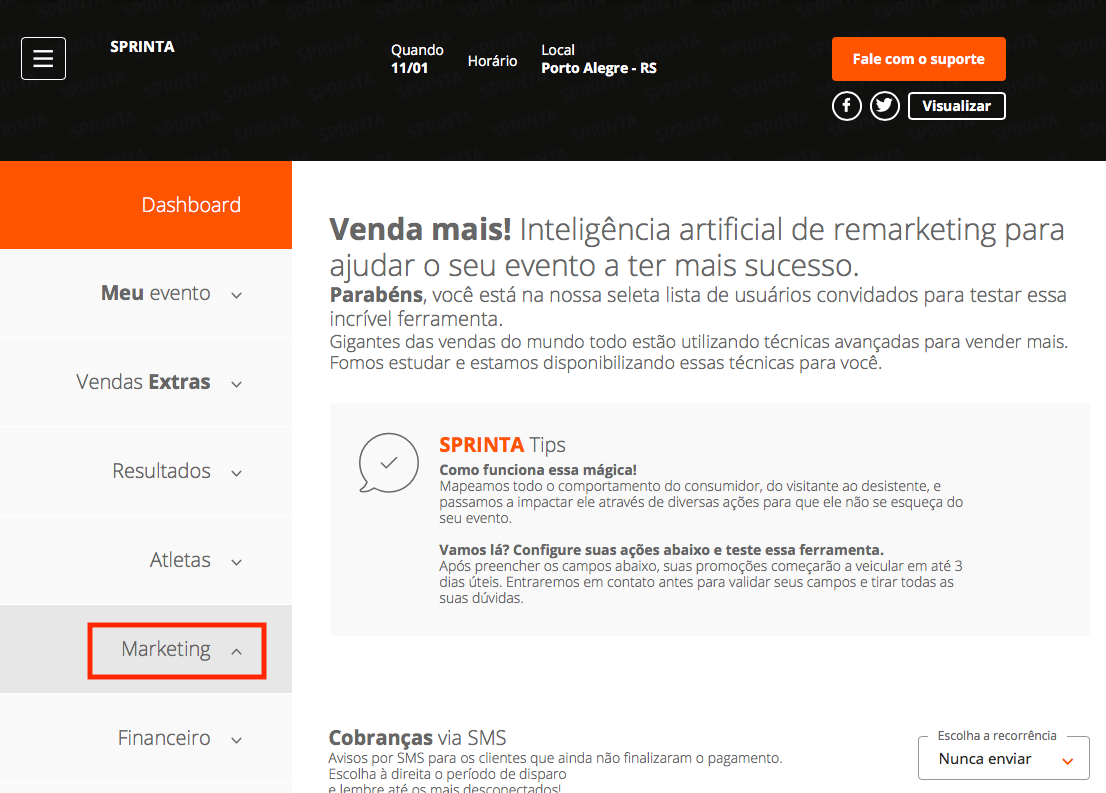Viewport: 1106px width, 793px height.
Task: Click the Local Porto Alegre - RS text
Action: pos(599,59)
